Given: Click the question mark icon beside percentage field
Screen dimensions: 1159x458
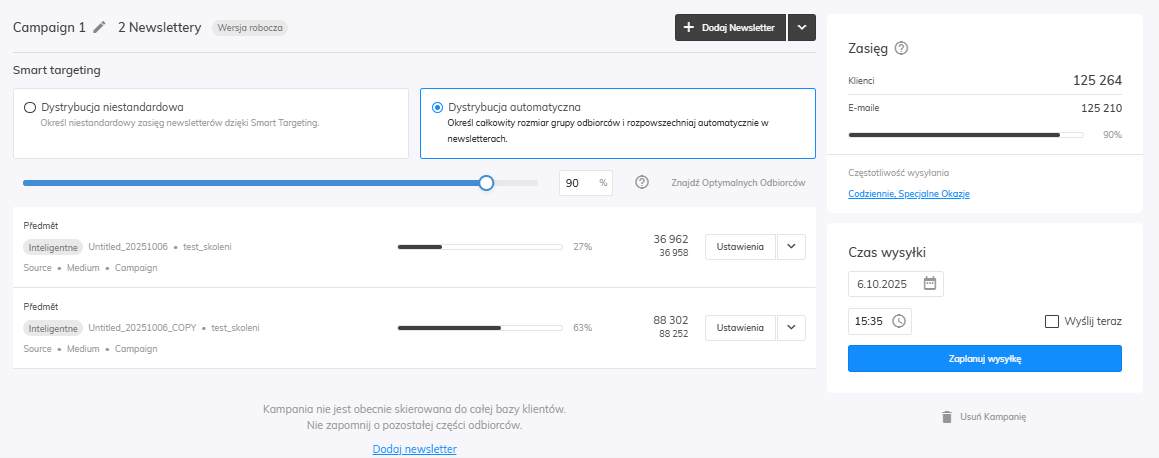Looking at the screenshot, I should [642, 183].
